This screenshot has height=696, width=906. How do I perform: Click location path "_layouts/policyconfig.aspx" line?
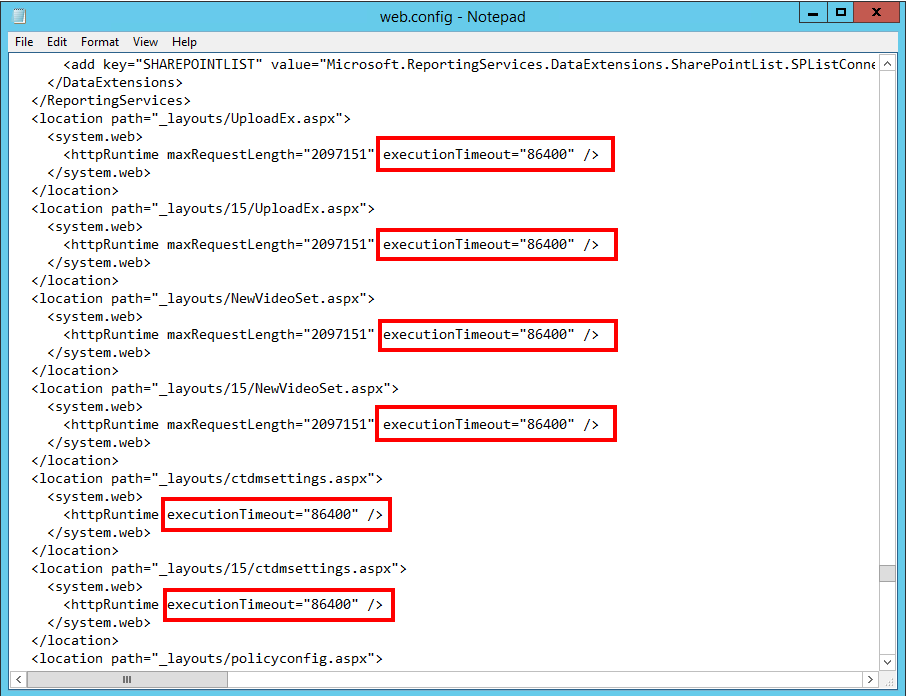coord(207,659)
